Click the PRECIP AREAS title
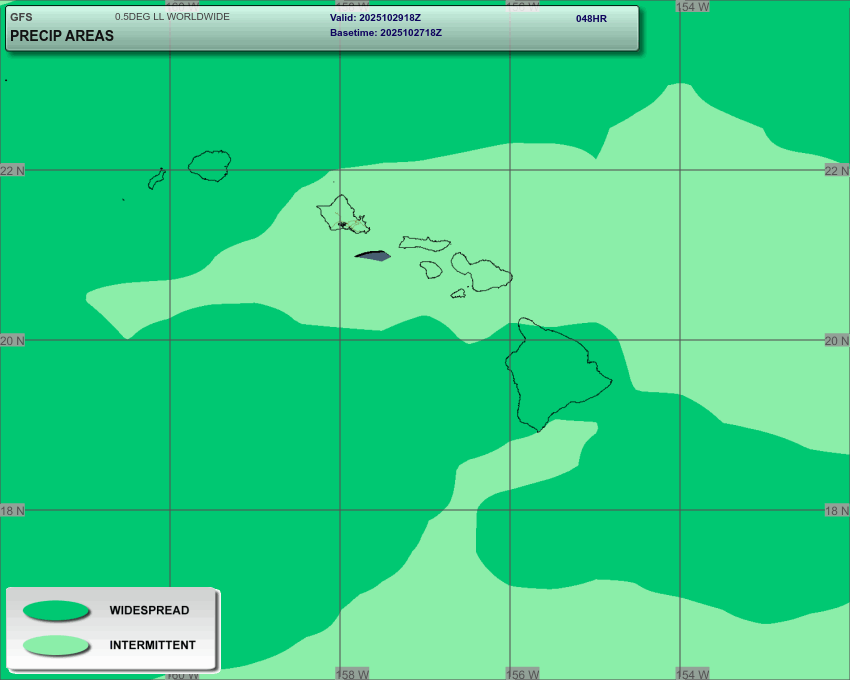The image size is (850, 680). pyautogui.click(x=62, y=36)
